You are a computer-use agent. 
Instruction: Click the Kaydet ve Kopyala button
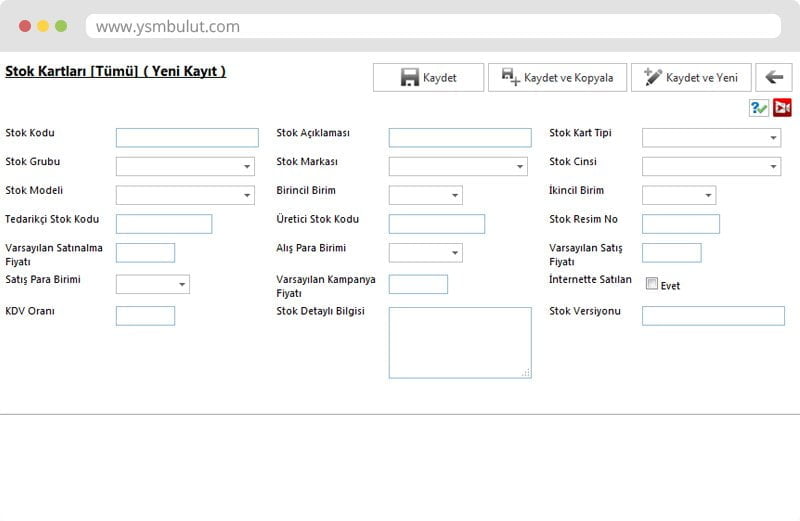click(x=557, y=78)
